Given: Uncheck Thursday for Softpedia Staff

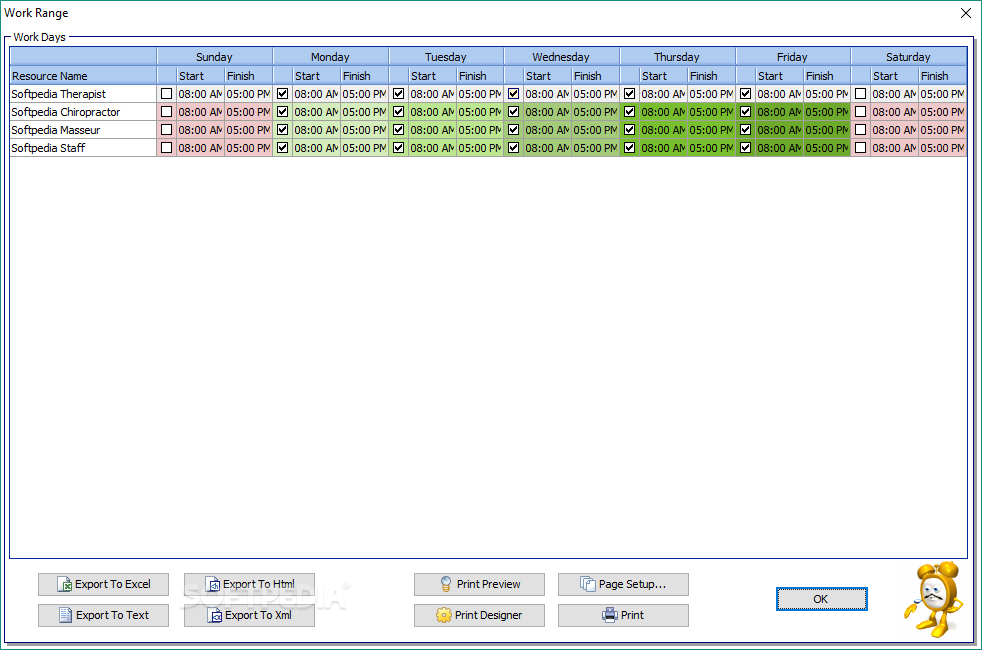Looking at the screenshot, I should tap(629, 148).
